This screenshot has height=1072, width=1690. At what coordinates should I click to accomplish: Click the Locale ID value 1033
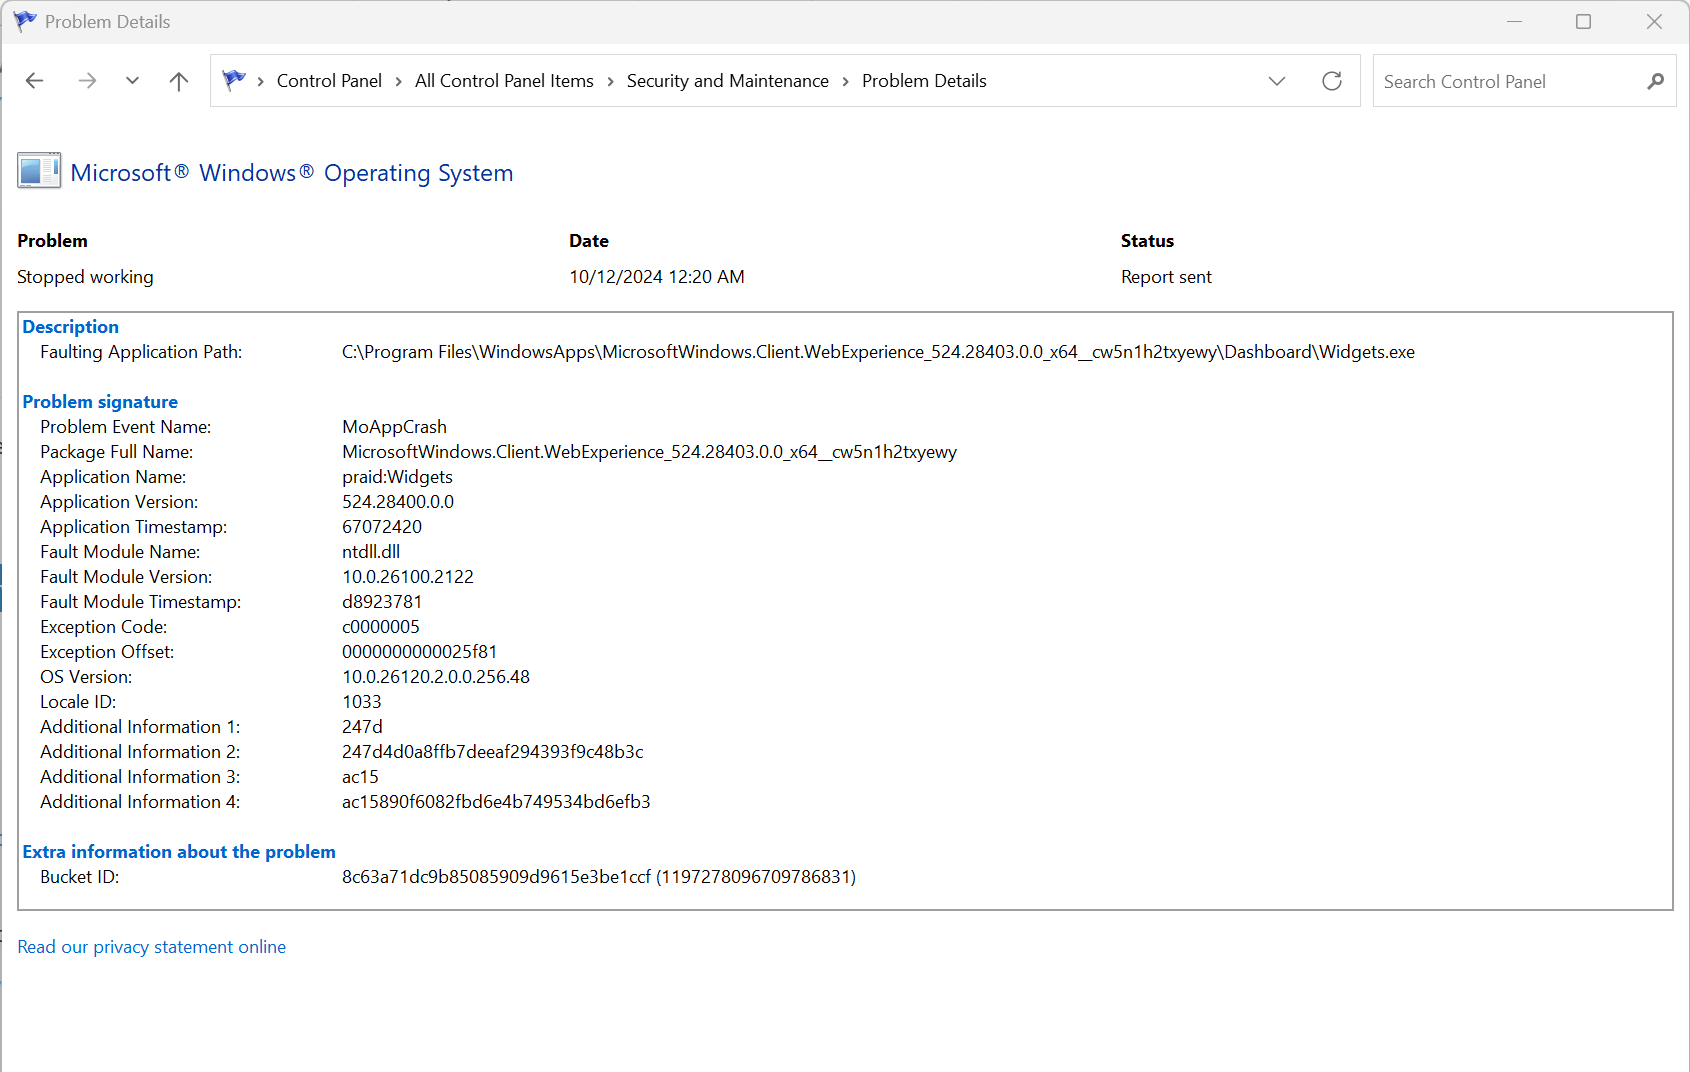[x=362, y=702]
